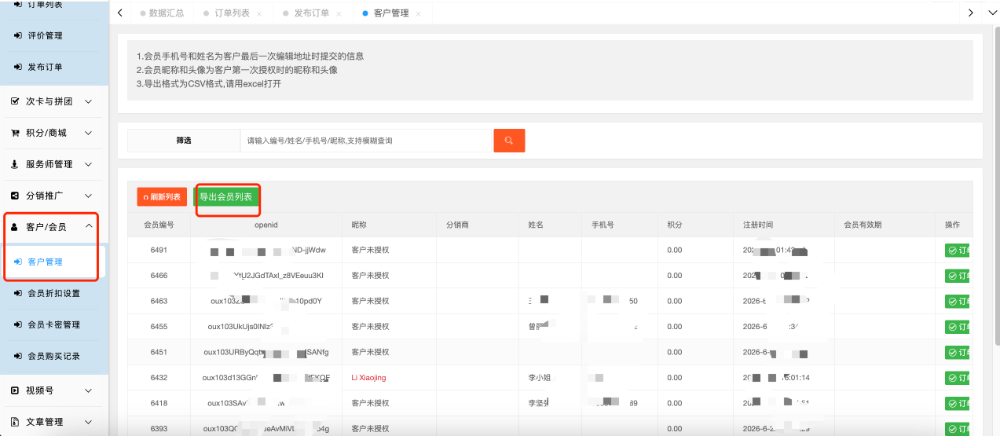
Task: Click the arrow icon beside 会员购买记录
Action: coord(18,356)
